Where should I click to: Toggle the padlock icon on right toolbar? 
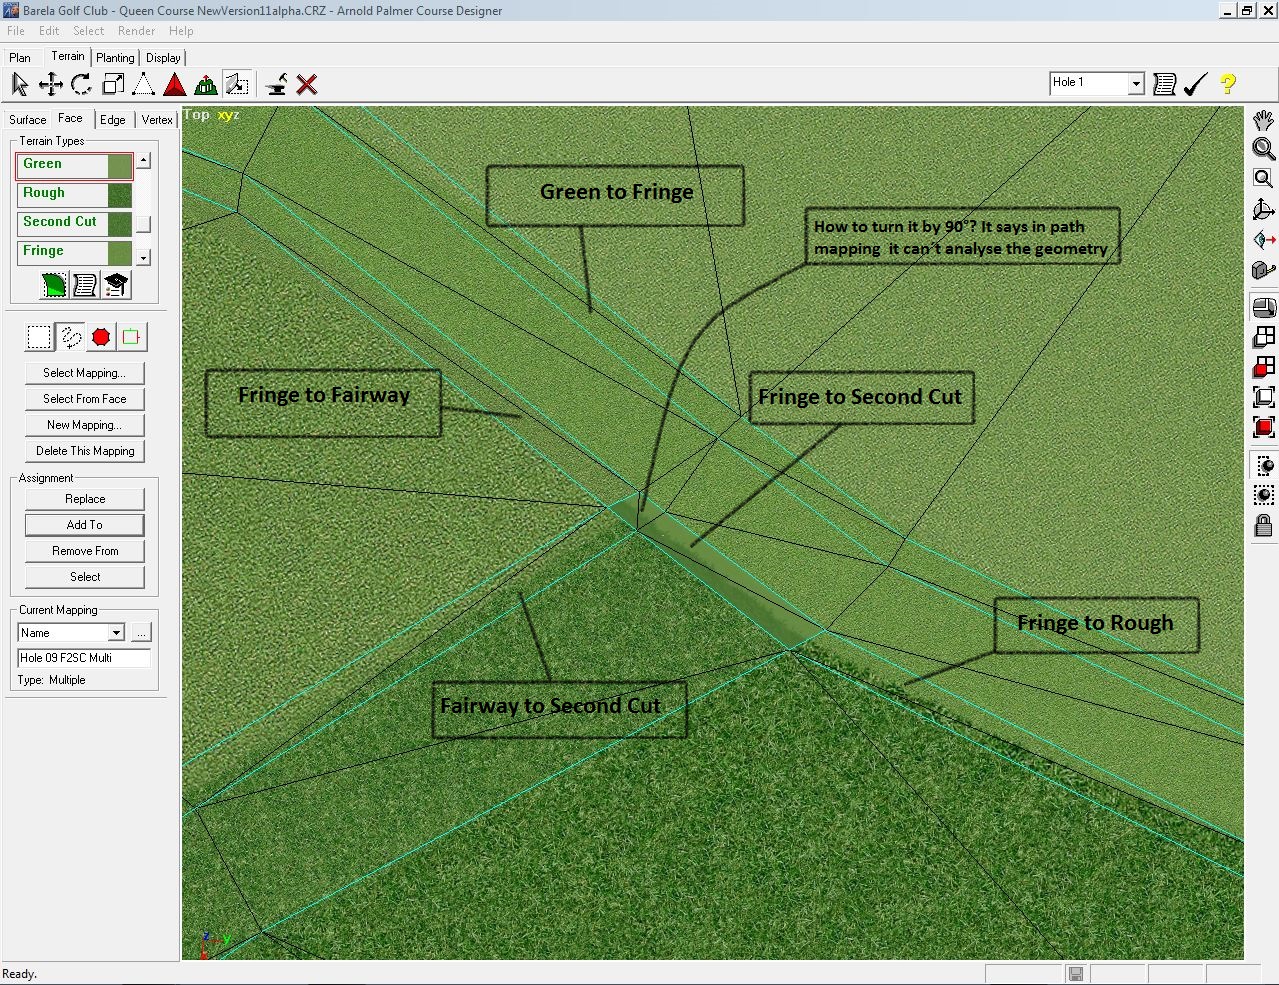point(1264,525)
